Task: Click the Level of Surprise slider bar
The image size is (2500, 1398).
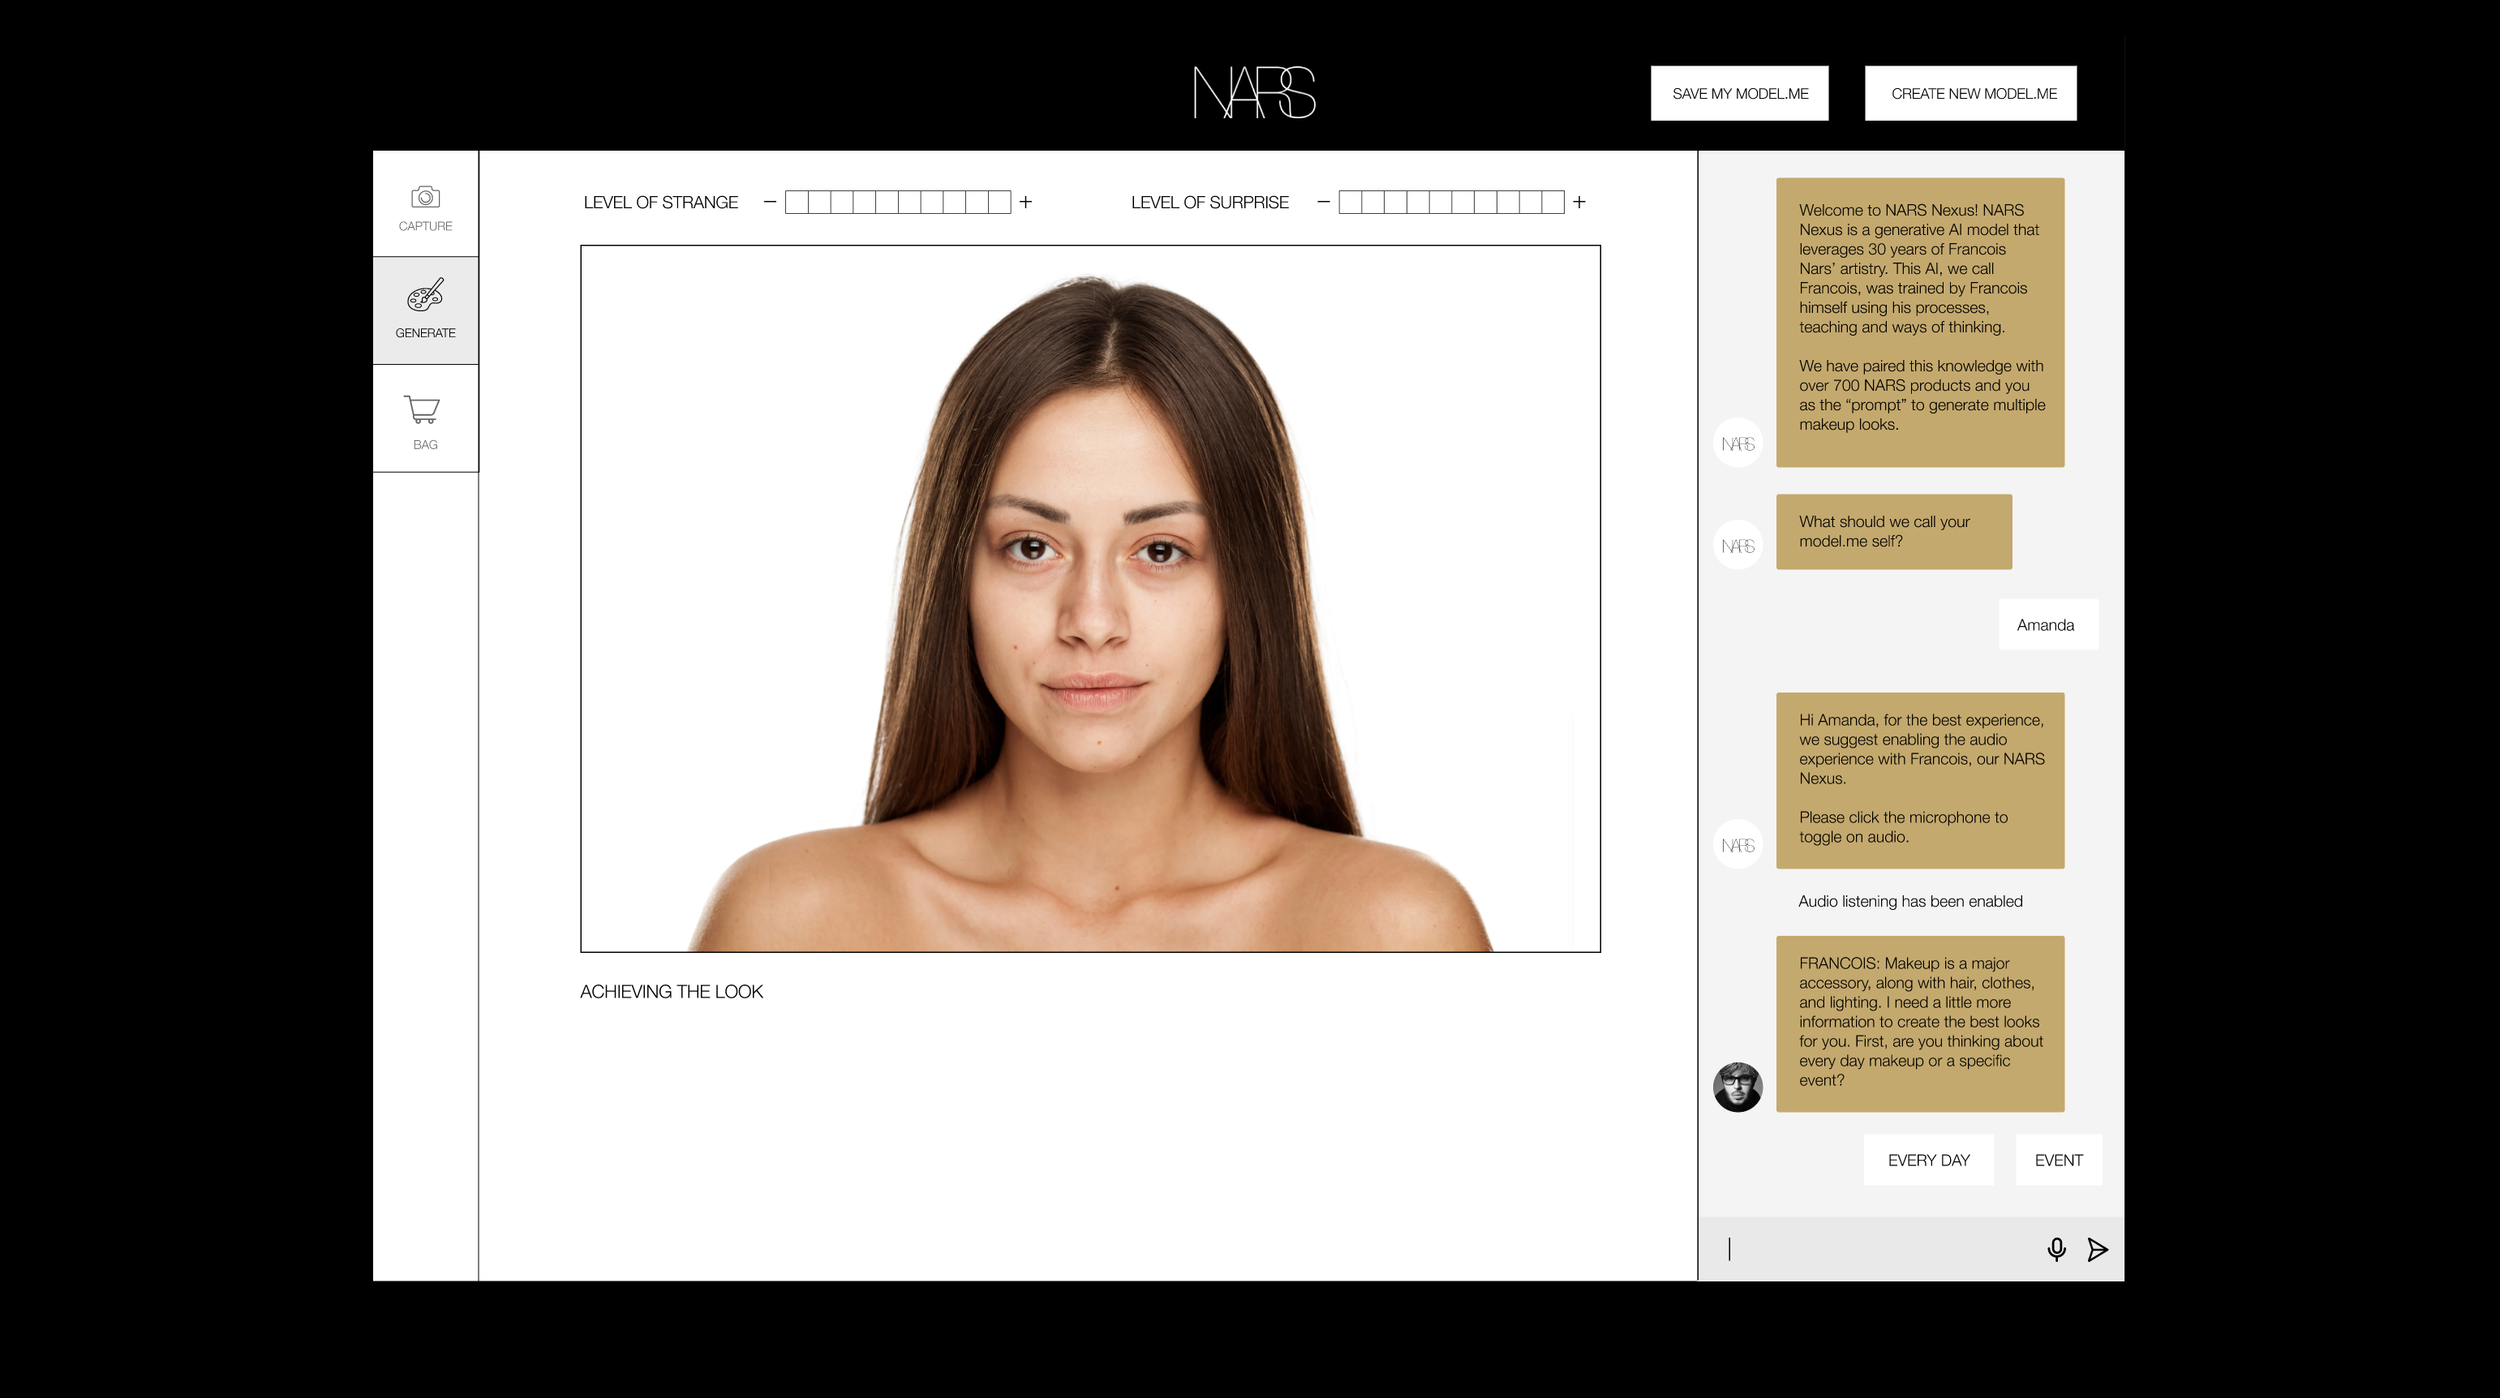Action: pos(1451,202)
